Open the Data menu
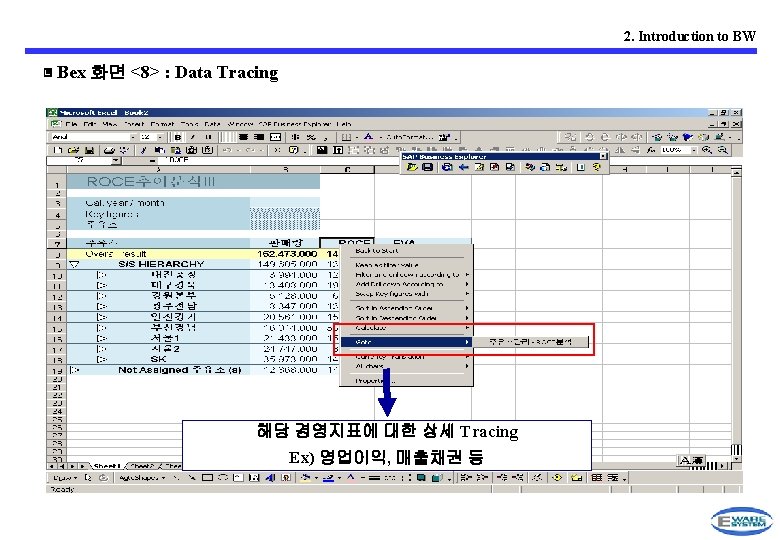Viewport: 780px width, 540px height. (212, 124)
